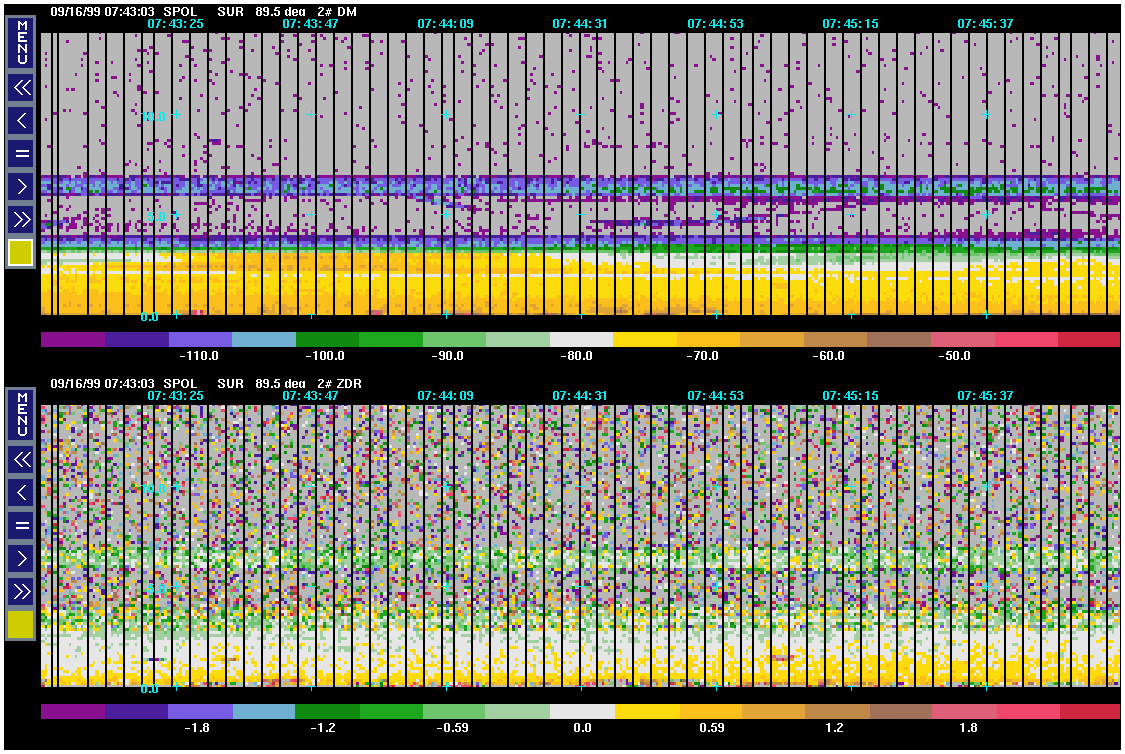Image resolution: width=1125 pixels, height=754 pixels.
Task: Click the positive 1.2 label under ZDR color bar
Action: click(x=834, y=727)
